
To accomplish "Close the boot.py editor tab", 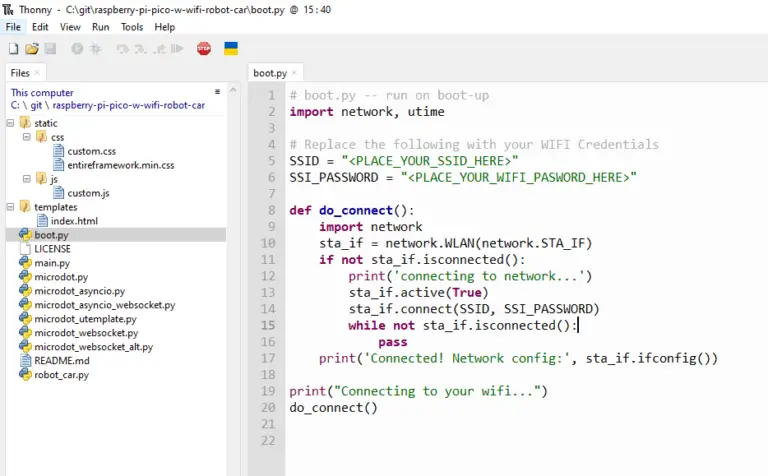I will tap(295, 73).
